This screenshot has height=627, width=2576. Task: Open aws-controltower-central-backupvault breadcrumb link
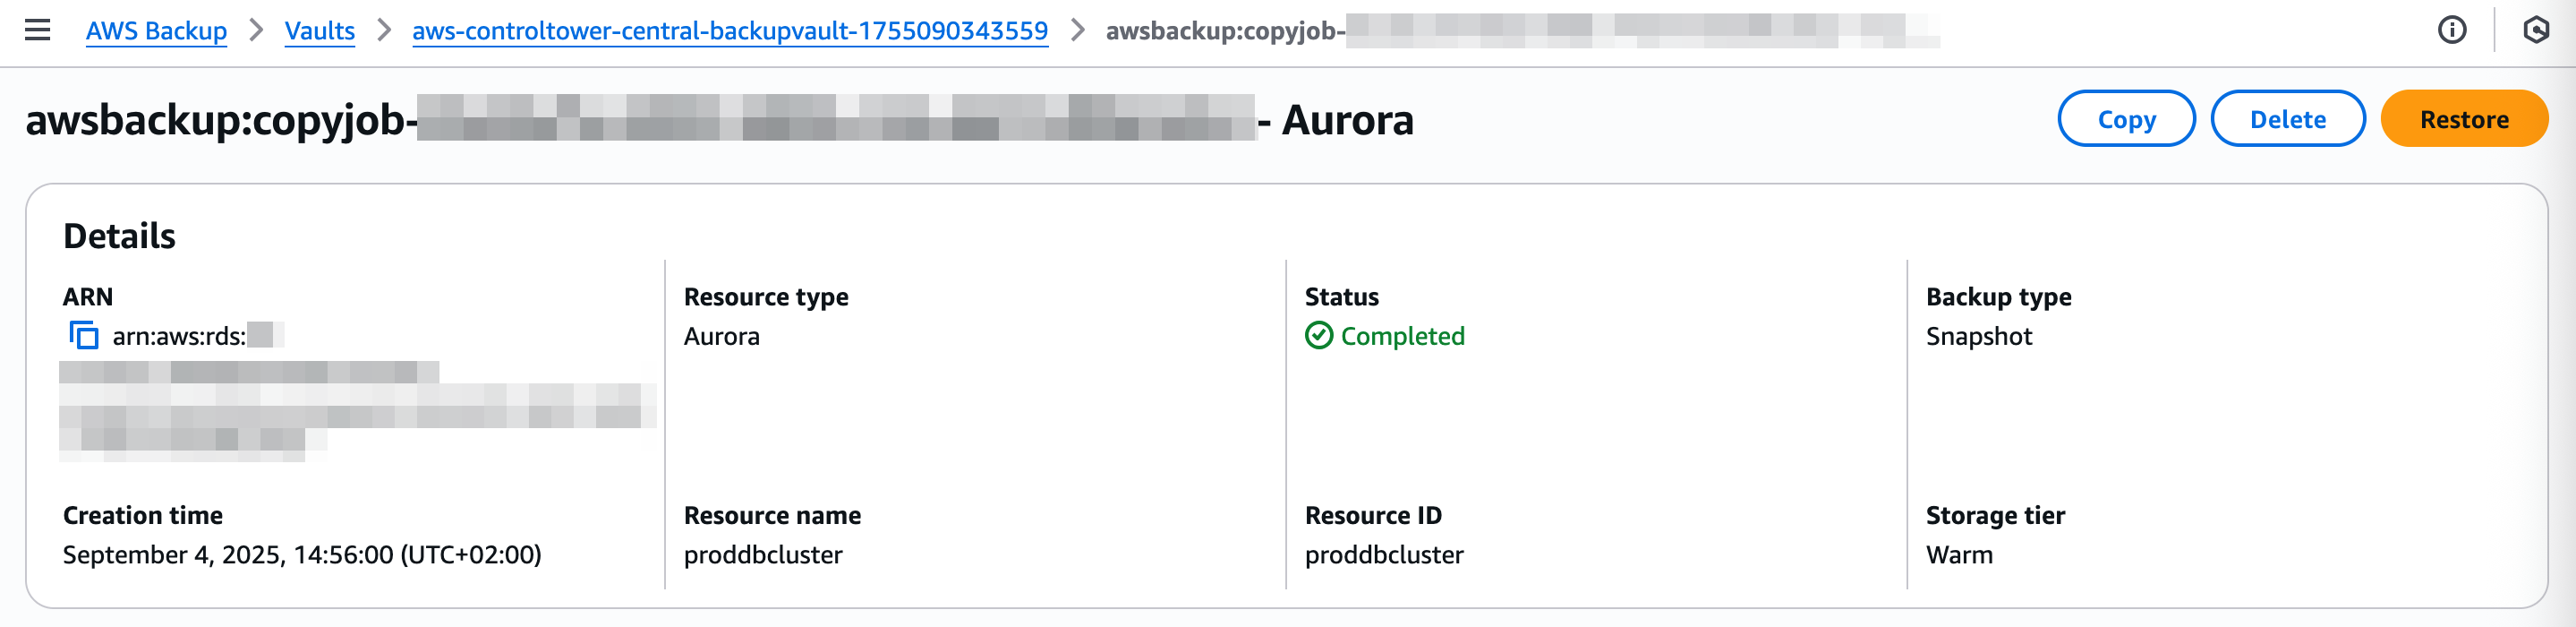(730, 31)
